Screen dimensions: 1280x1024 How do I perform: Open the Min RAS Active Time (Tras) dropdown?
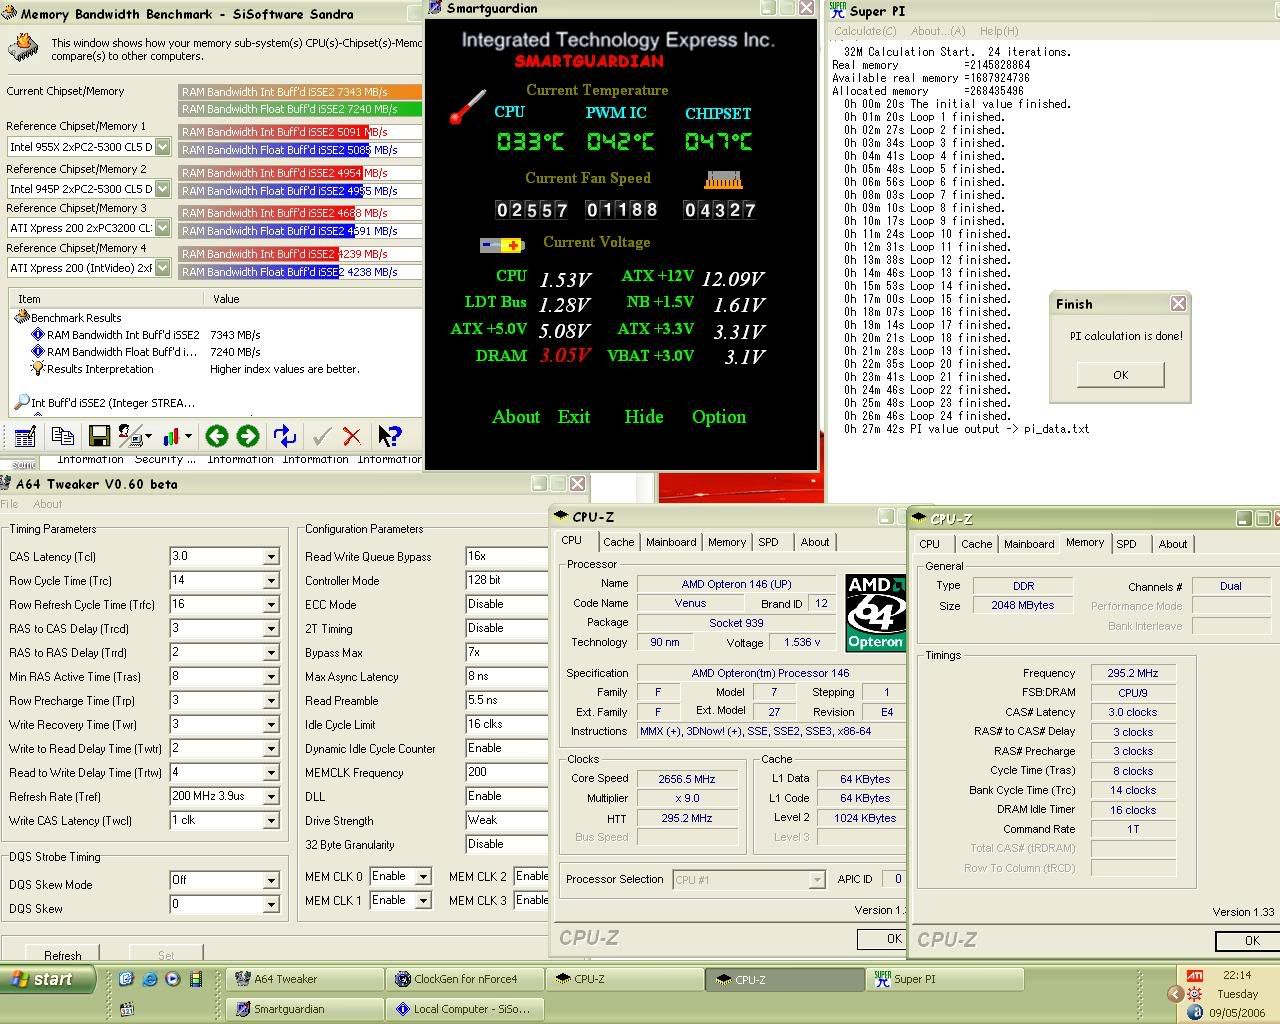[271, 677]
